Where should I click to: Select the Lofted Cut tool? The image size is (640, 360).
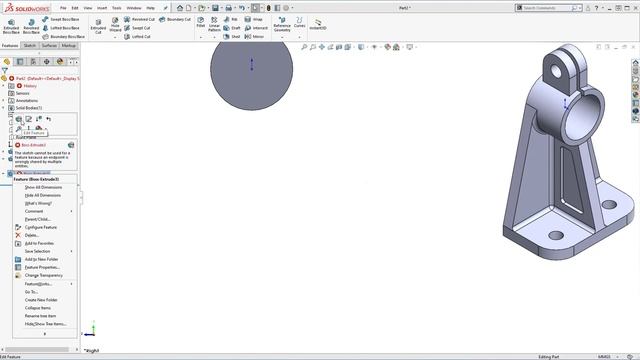pyautogui.click(x=137, y=36)
